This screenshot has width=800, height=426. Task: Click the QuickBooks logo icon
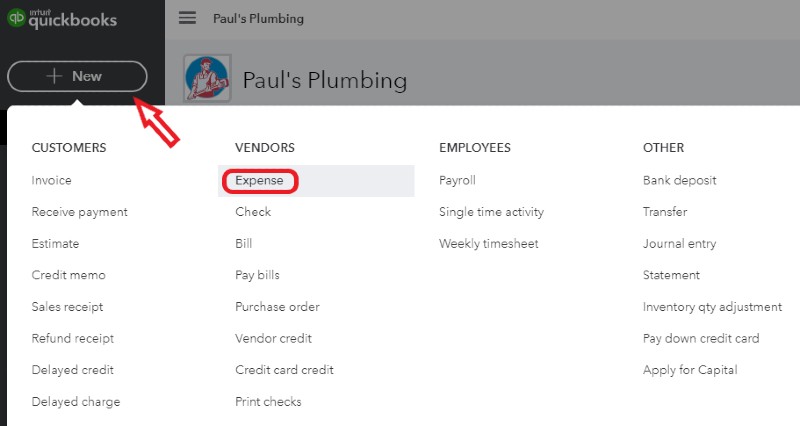click(16, 18)
